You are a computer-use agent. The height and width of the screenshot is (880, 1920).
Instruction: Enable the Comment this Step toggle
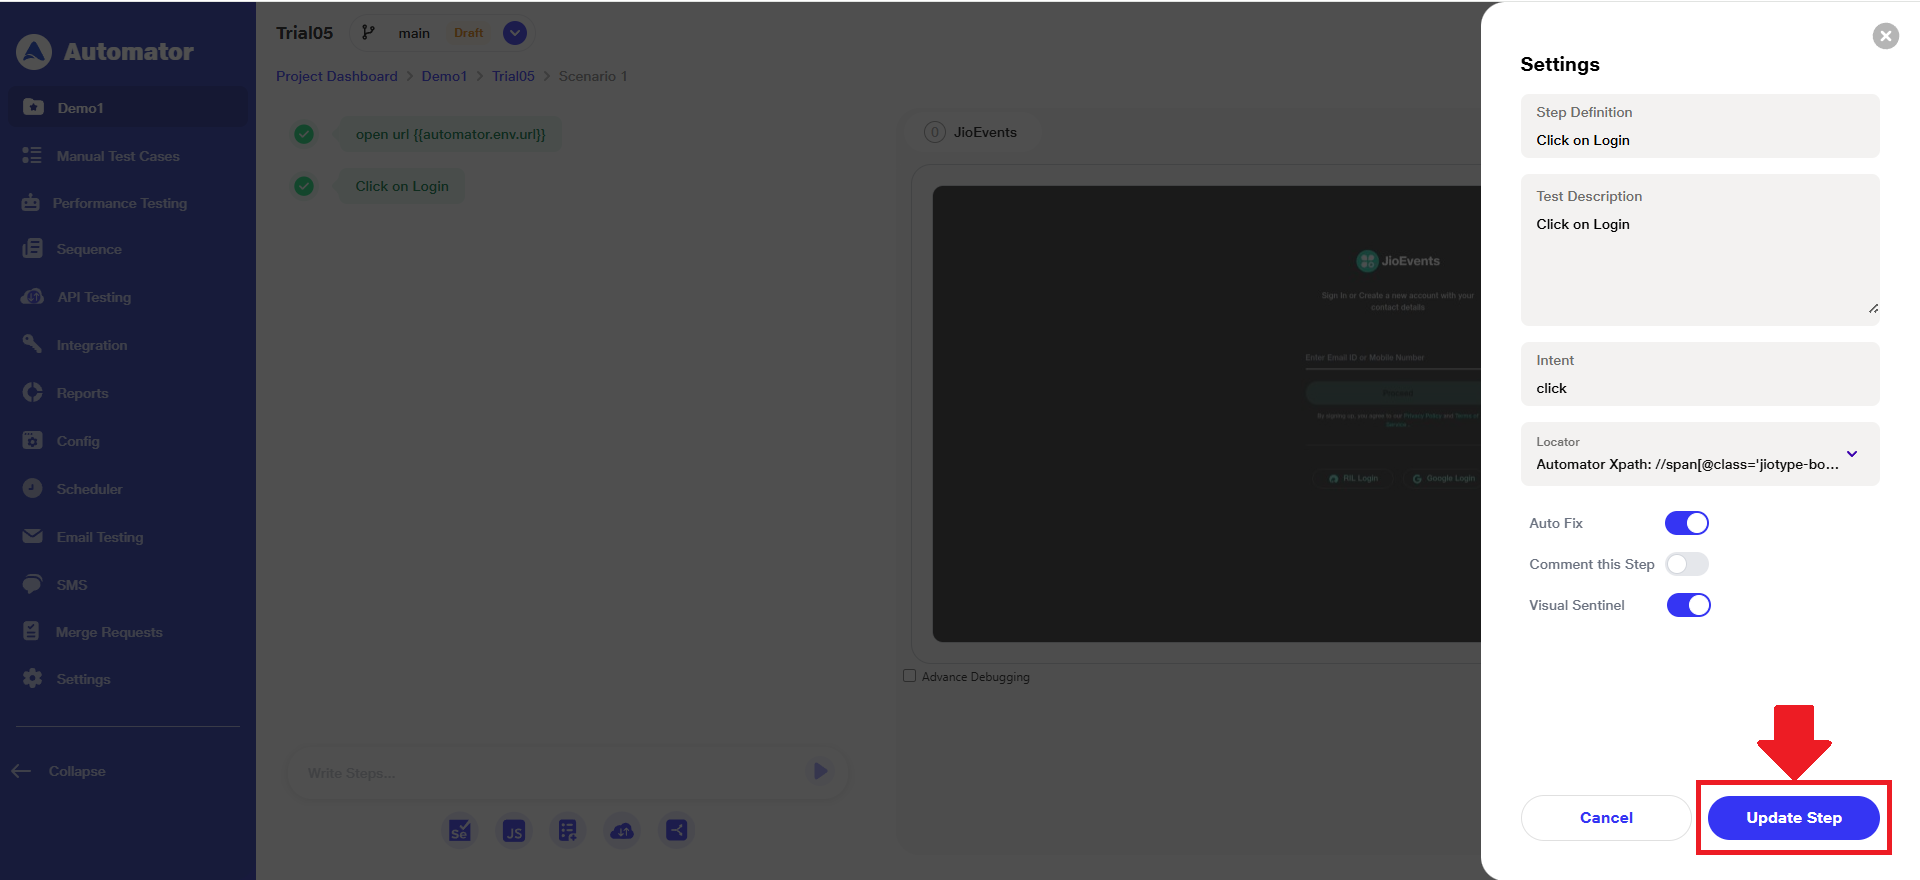[x=1686, y=564]
